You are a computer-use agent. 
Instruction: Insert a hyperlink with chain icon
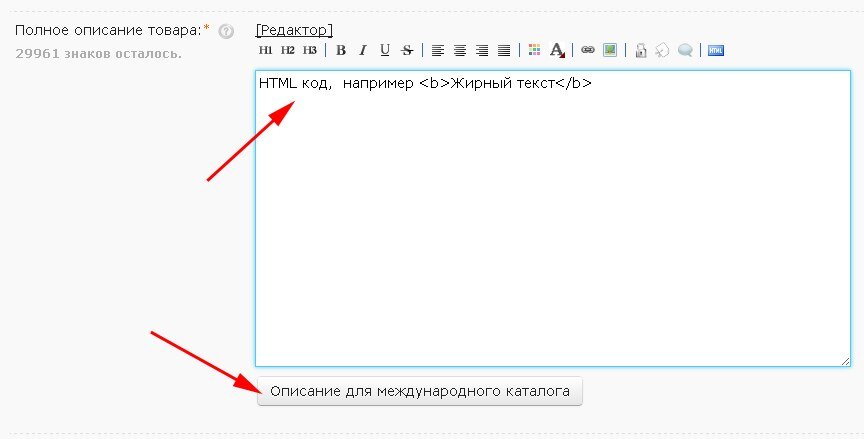tap(588, 50)
